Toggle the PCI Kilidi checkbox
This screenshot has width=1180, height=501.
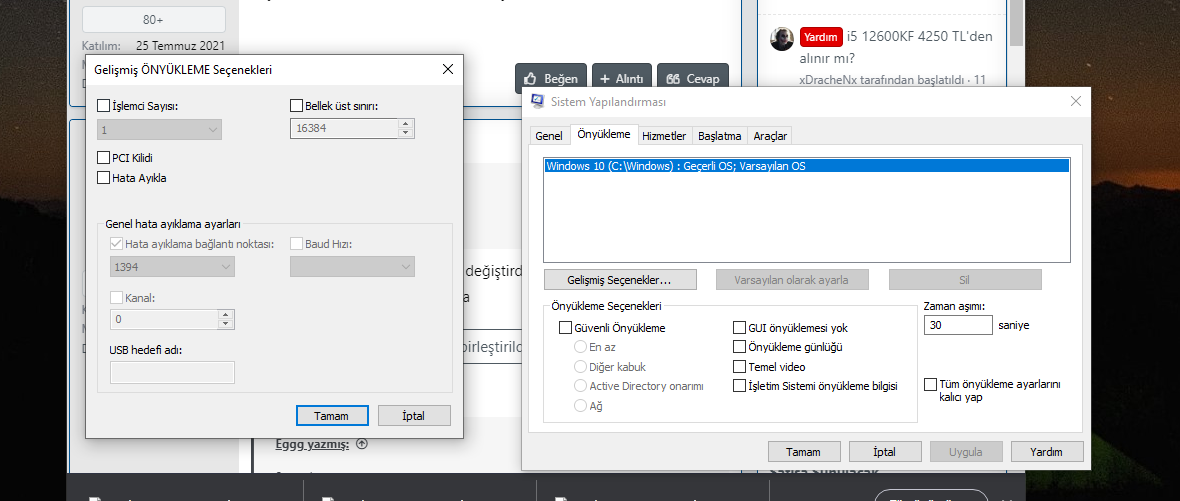click(x=103, y=158)
